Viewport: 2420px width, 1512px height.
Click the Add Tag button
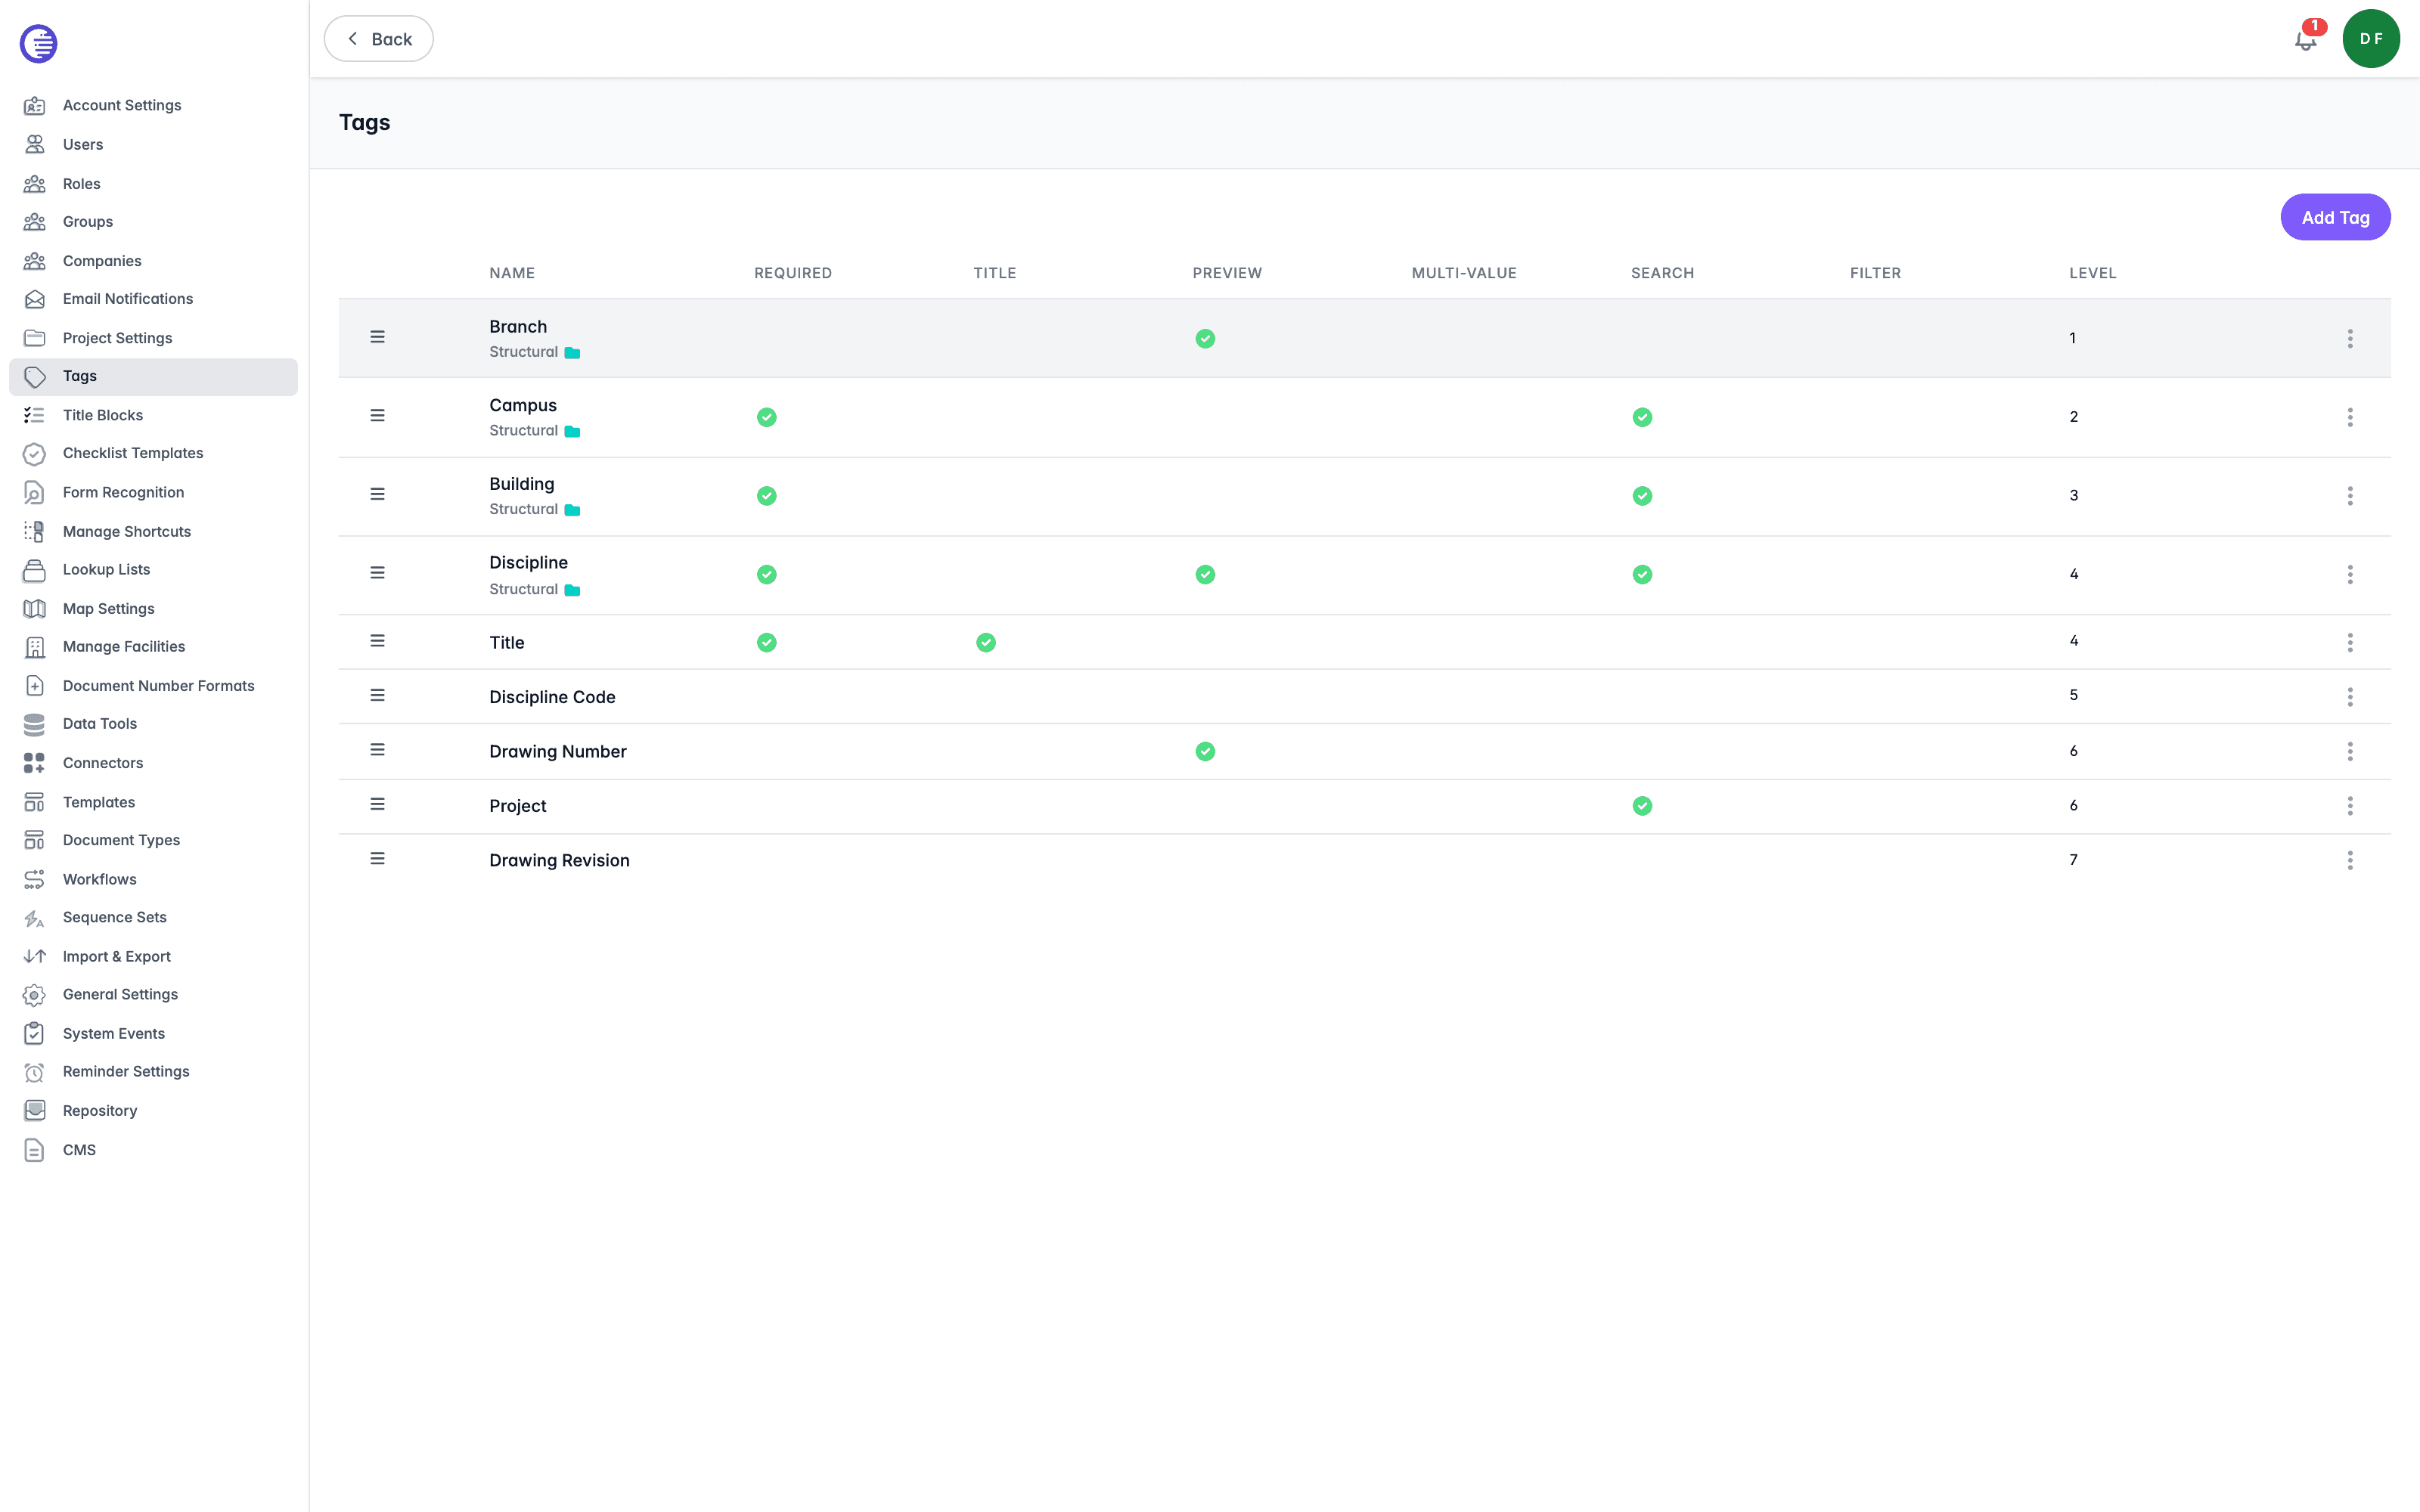(x=2335, y=217)
